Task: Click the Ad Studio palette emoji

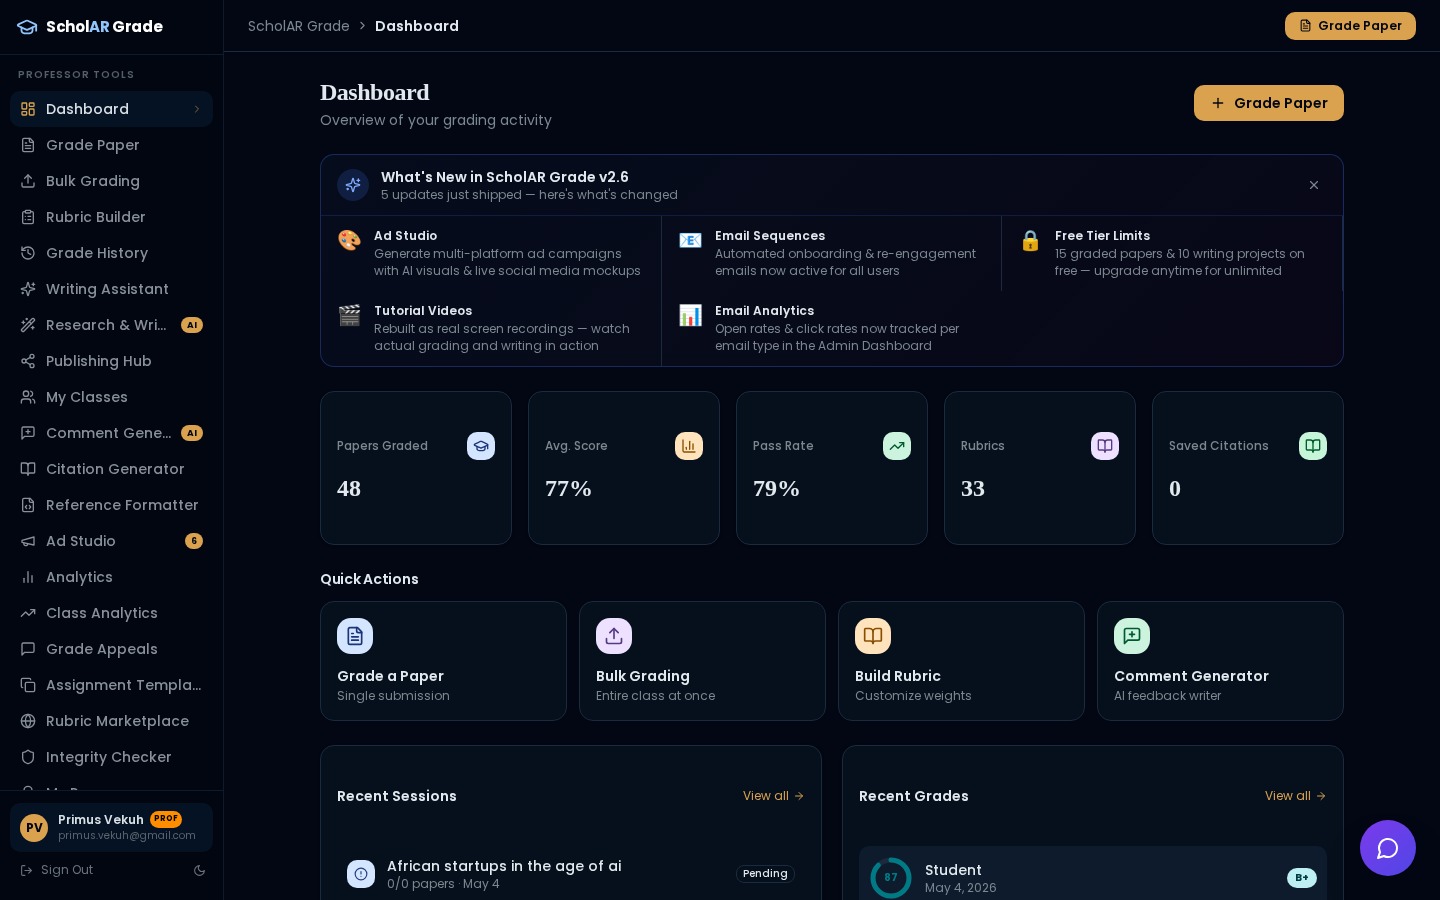Action: [349, 240]
